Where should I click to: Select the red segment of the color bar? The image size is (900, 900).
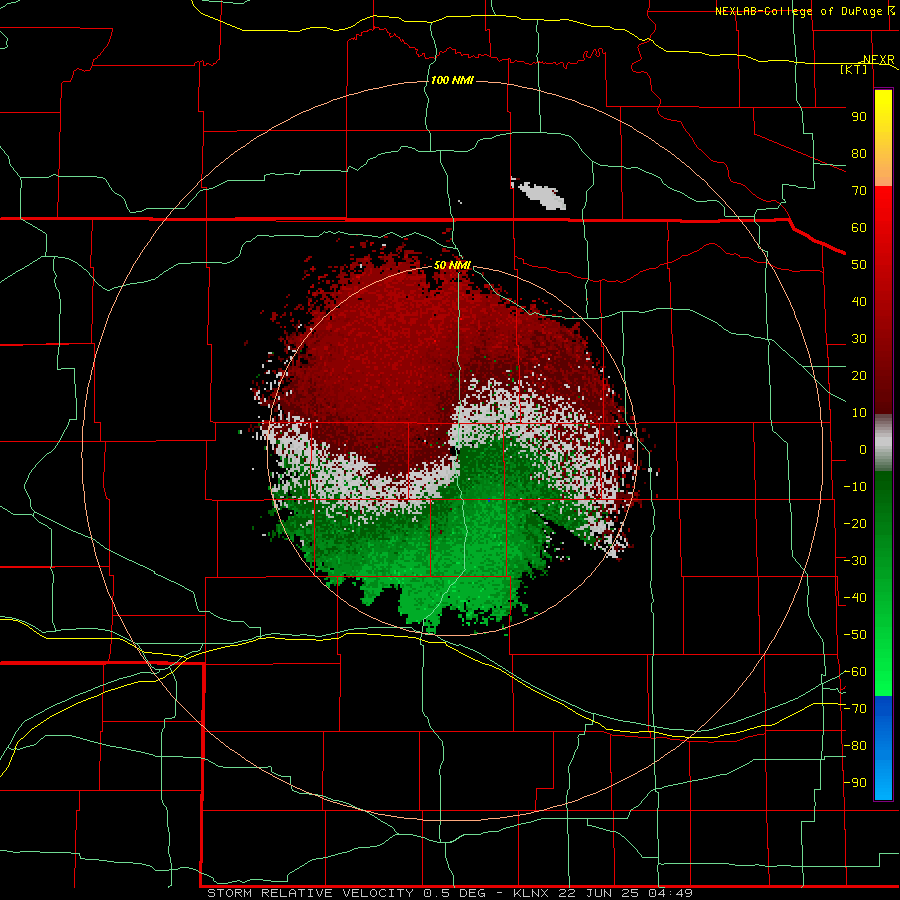(883, 300)
